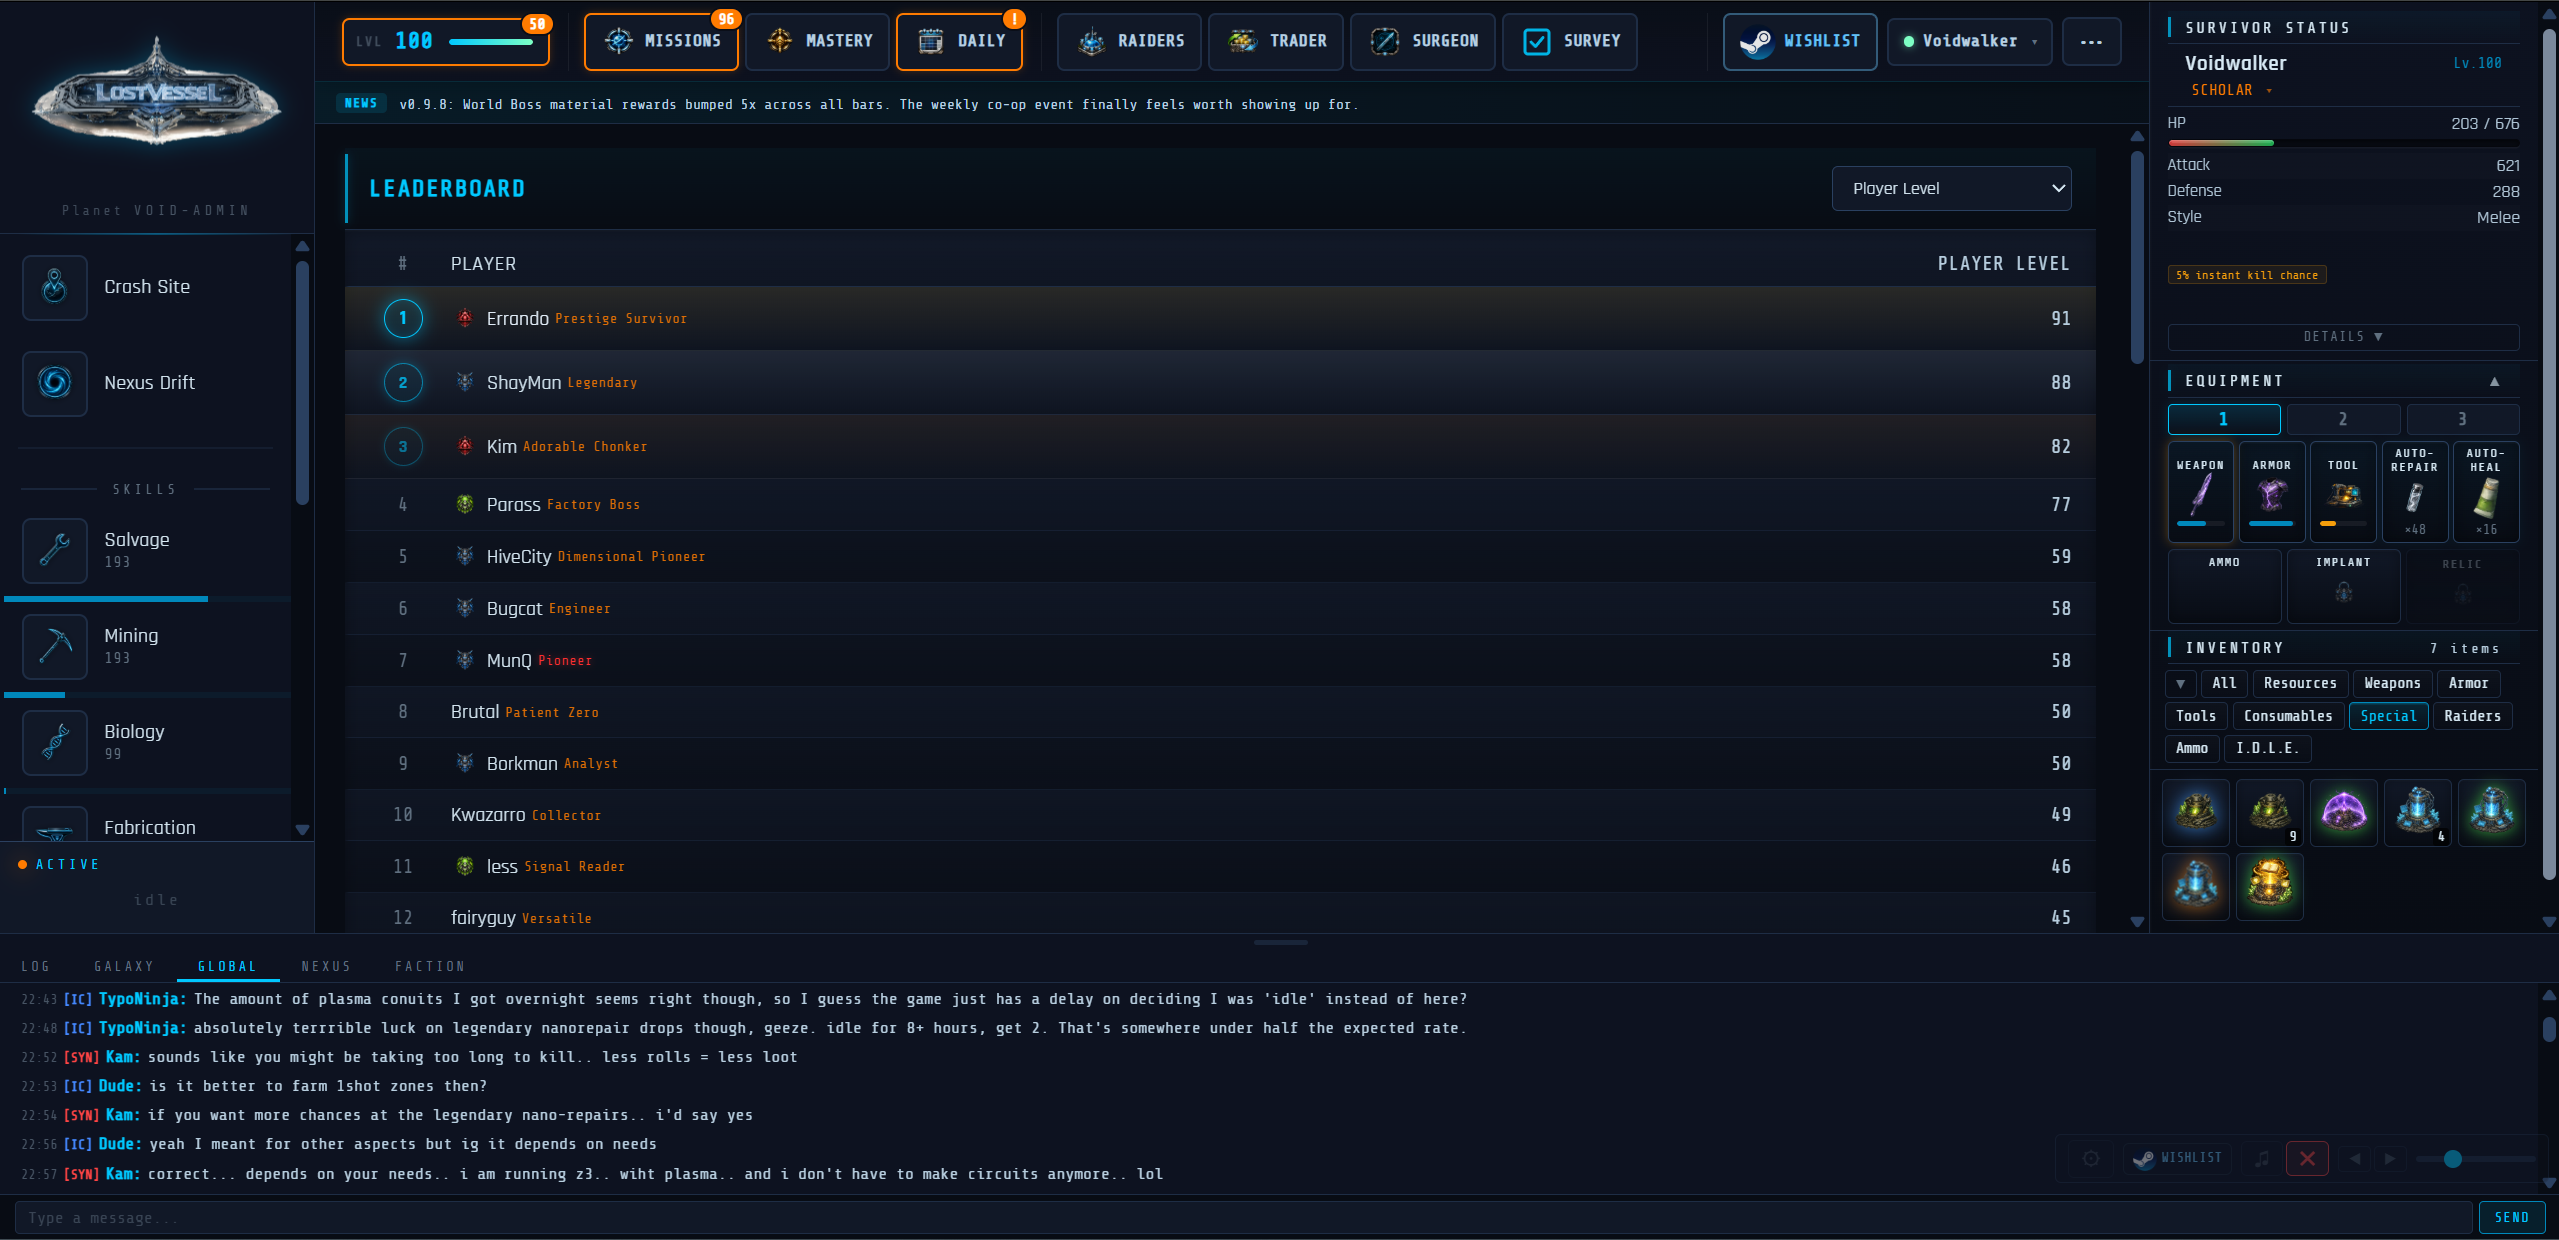This screenshot has height=1240, width=2559.
Task: Select the inventory item with count 9
Action: [x=2269, y=813]
